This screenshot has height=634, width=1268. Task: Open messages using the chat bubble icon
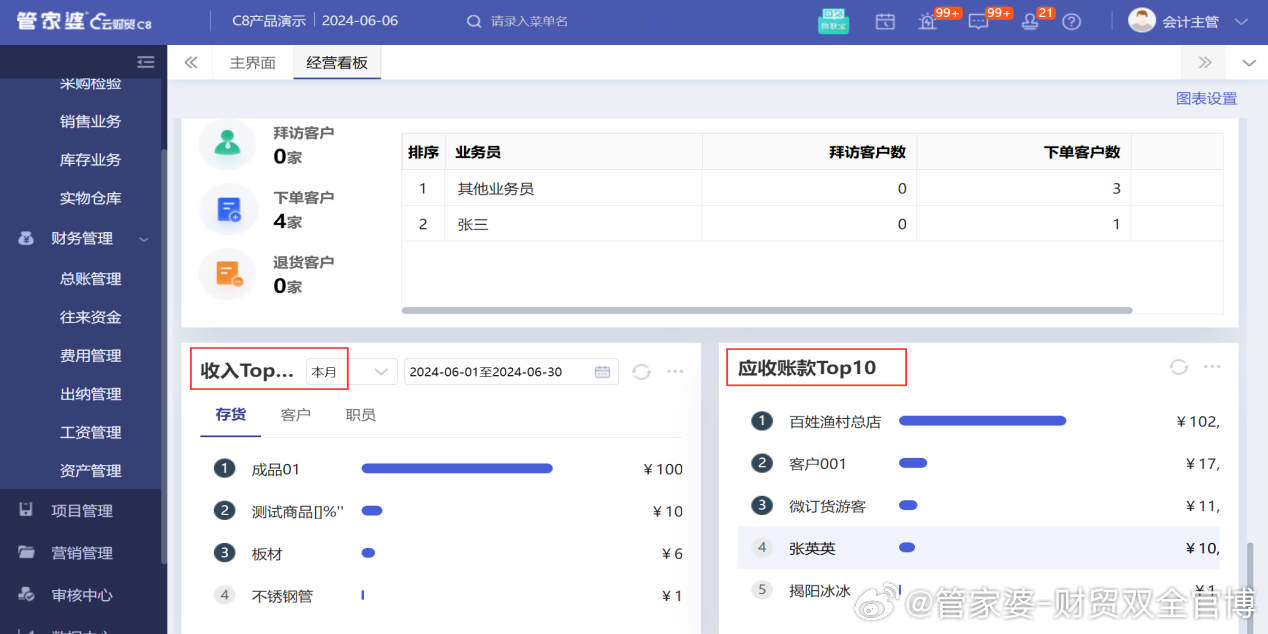[980, 22]
